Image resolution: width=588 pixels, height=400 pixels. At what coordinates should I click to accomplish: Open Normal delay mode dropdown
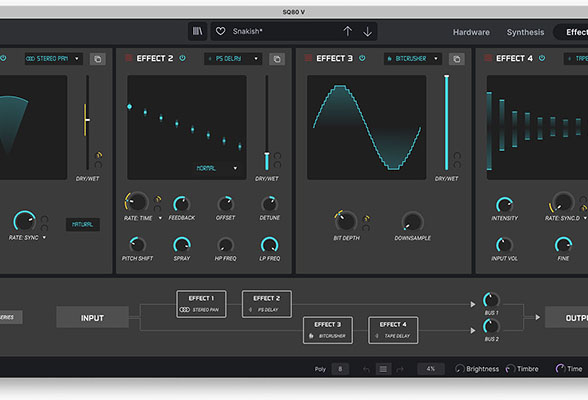(x=217, y=168)
